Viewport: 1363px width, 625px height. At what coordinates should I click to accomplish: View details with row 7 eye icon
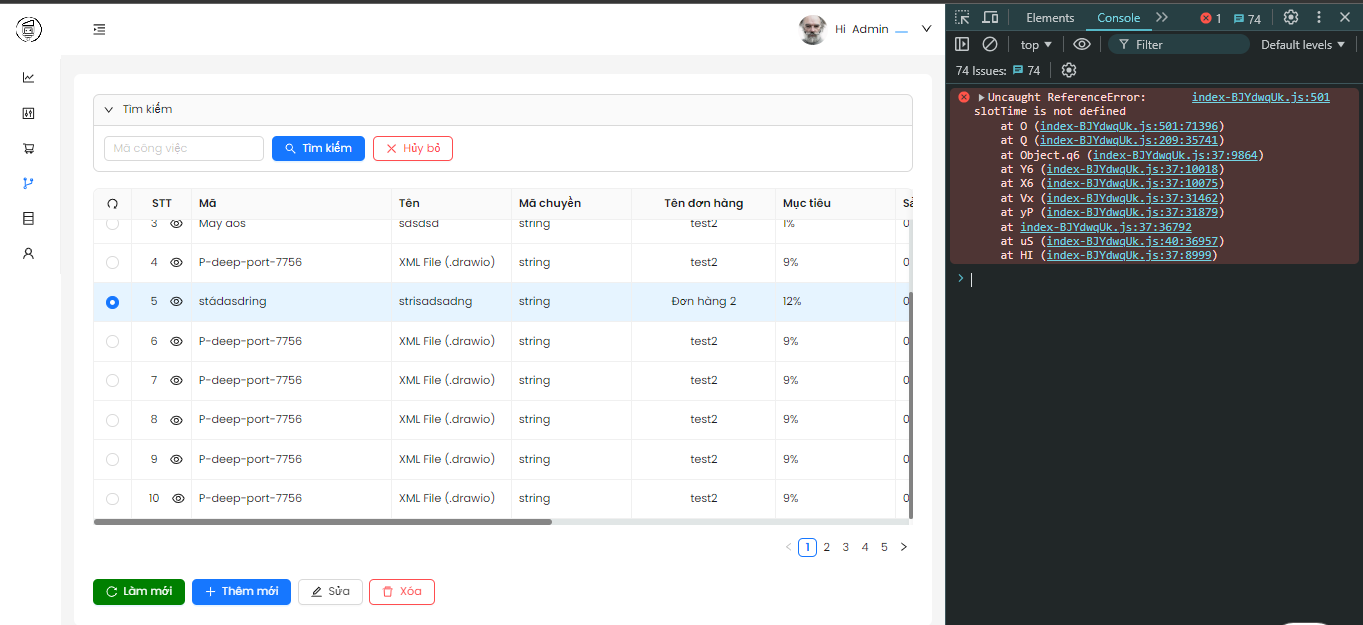[176, 380]
